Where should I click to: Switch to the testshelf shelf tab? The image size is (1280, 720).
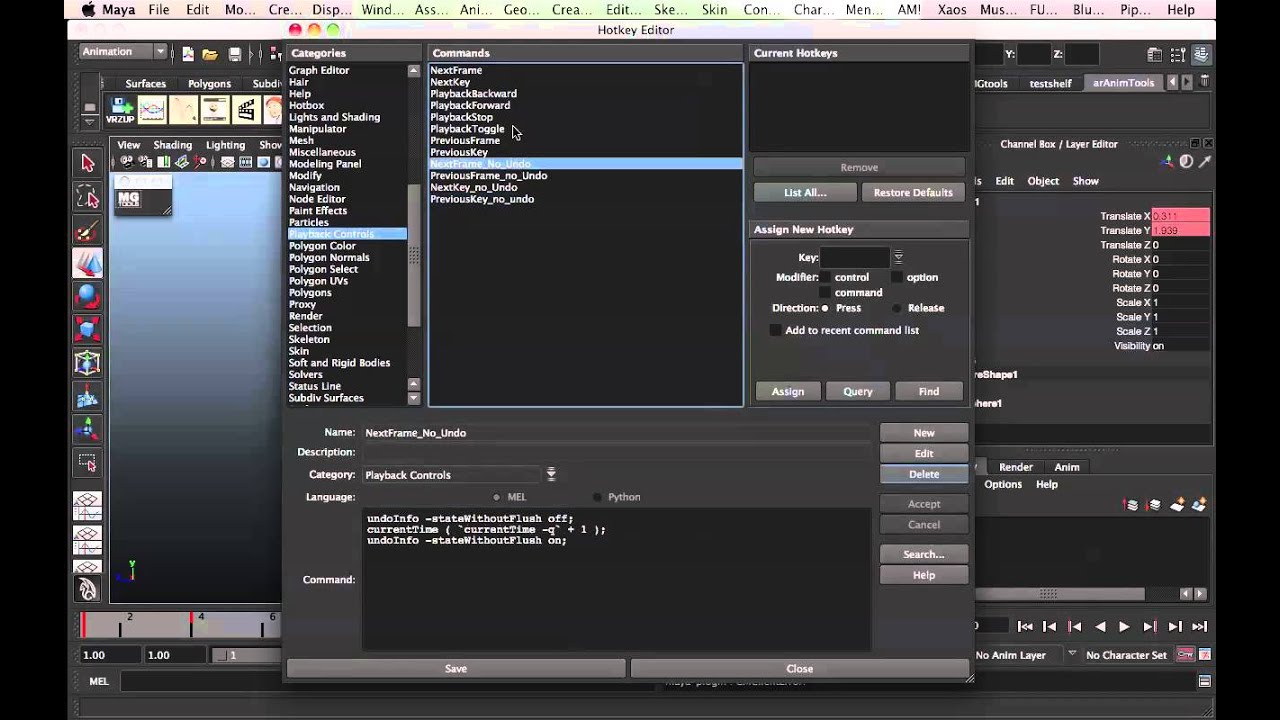click(1051, 84)
